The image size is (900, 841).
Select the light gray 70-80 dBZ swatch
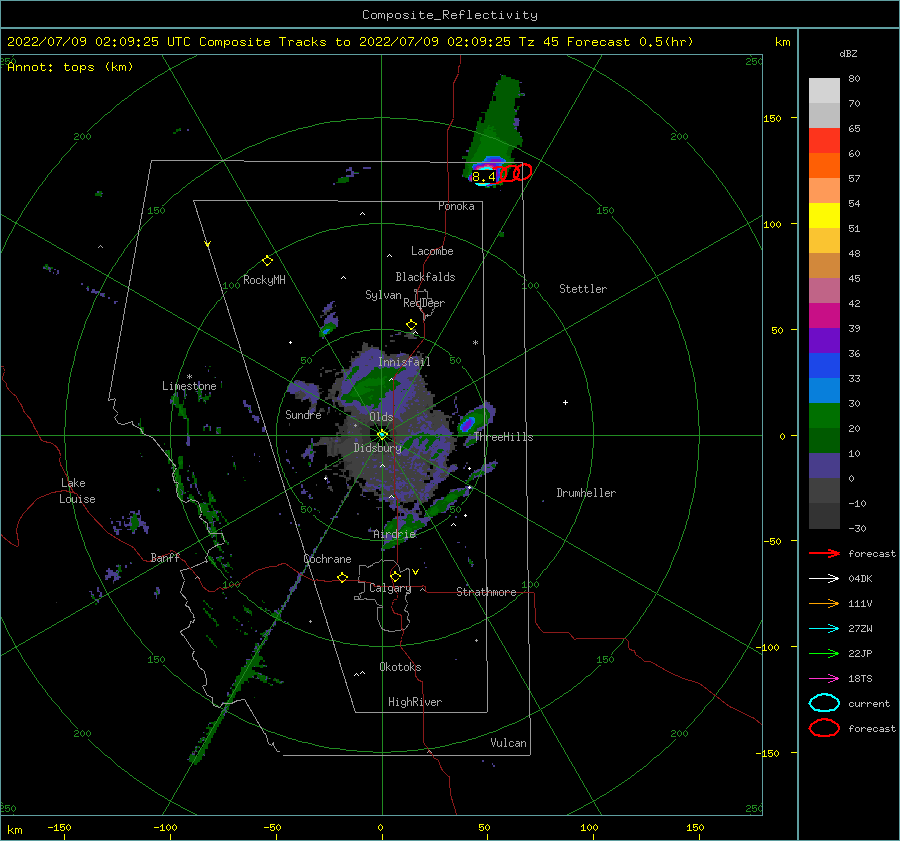pyautogui.click(x=824, y=91)
